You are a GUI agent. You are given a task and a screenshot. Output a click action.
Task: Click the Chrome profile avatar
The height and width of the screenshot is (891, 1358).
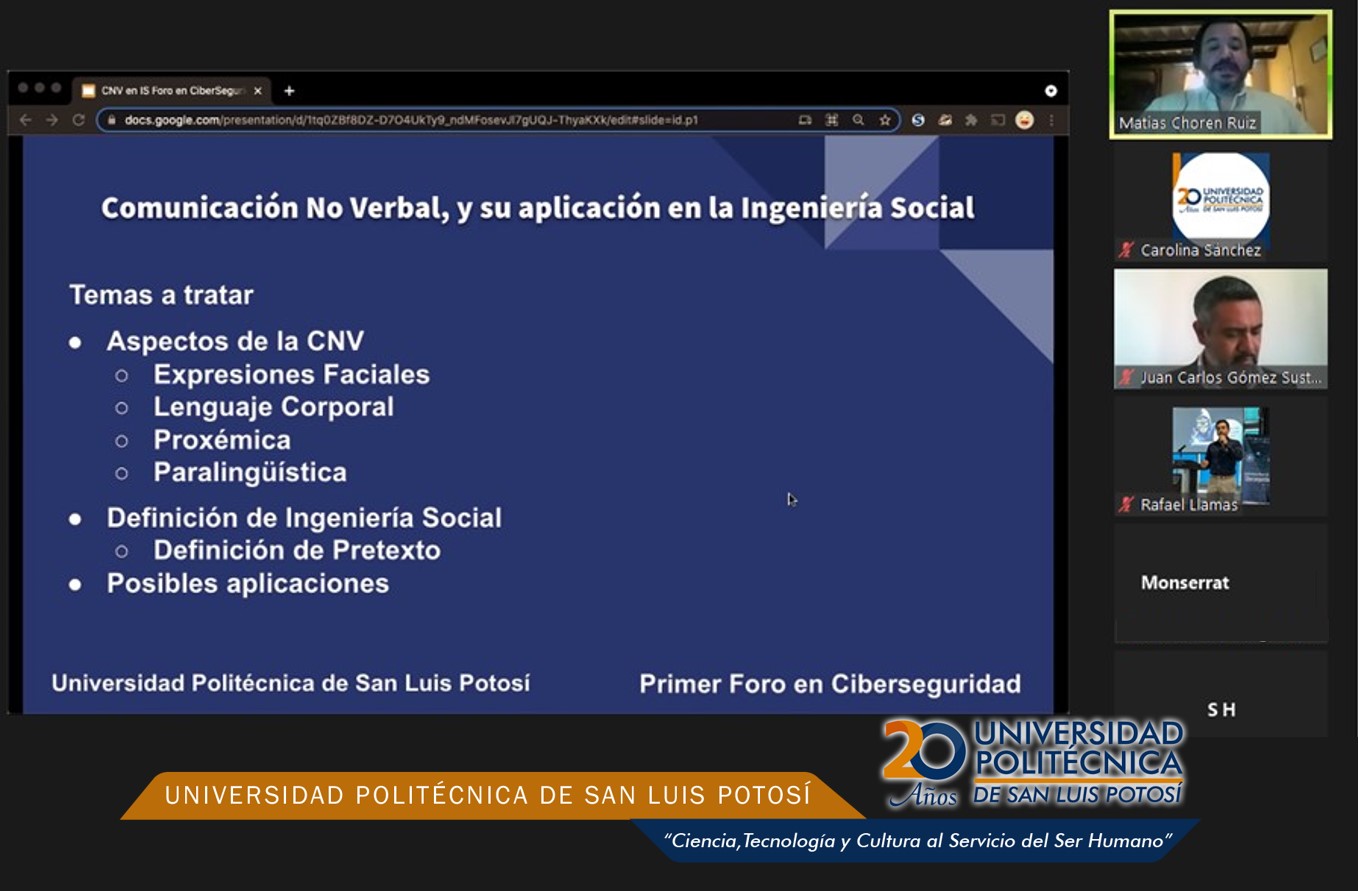pos(1024,120)
